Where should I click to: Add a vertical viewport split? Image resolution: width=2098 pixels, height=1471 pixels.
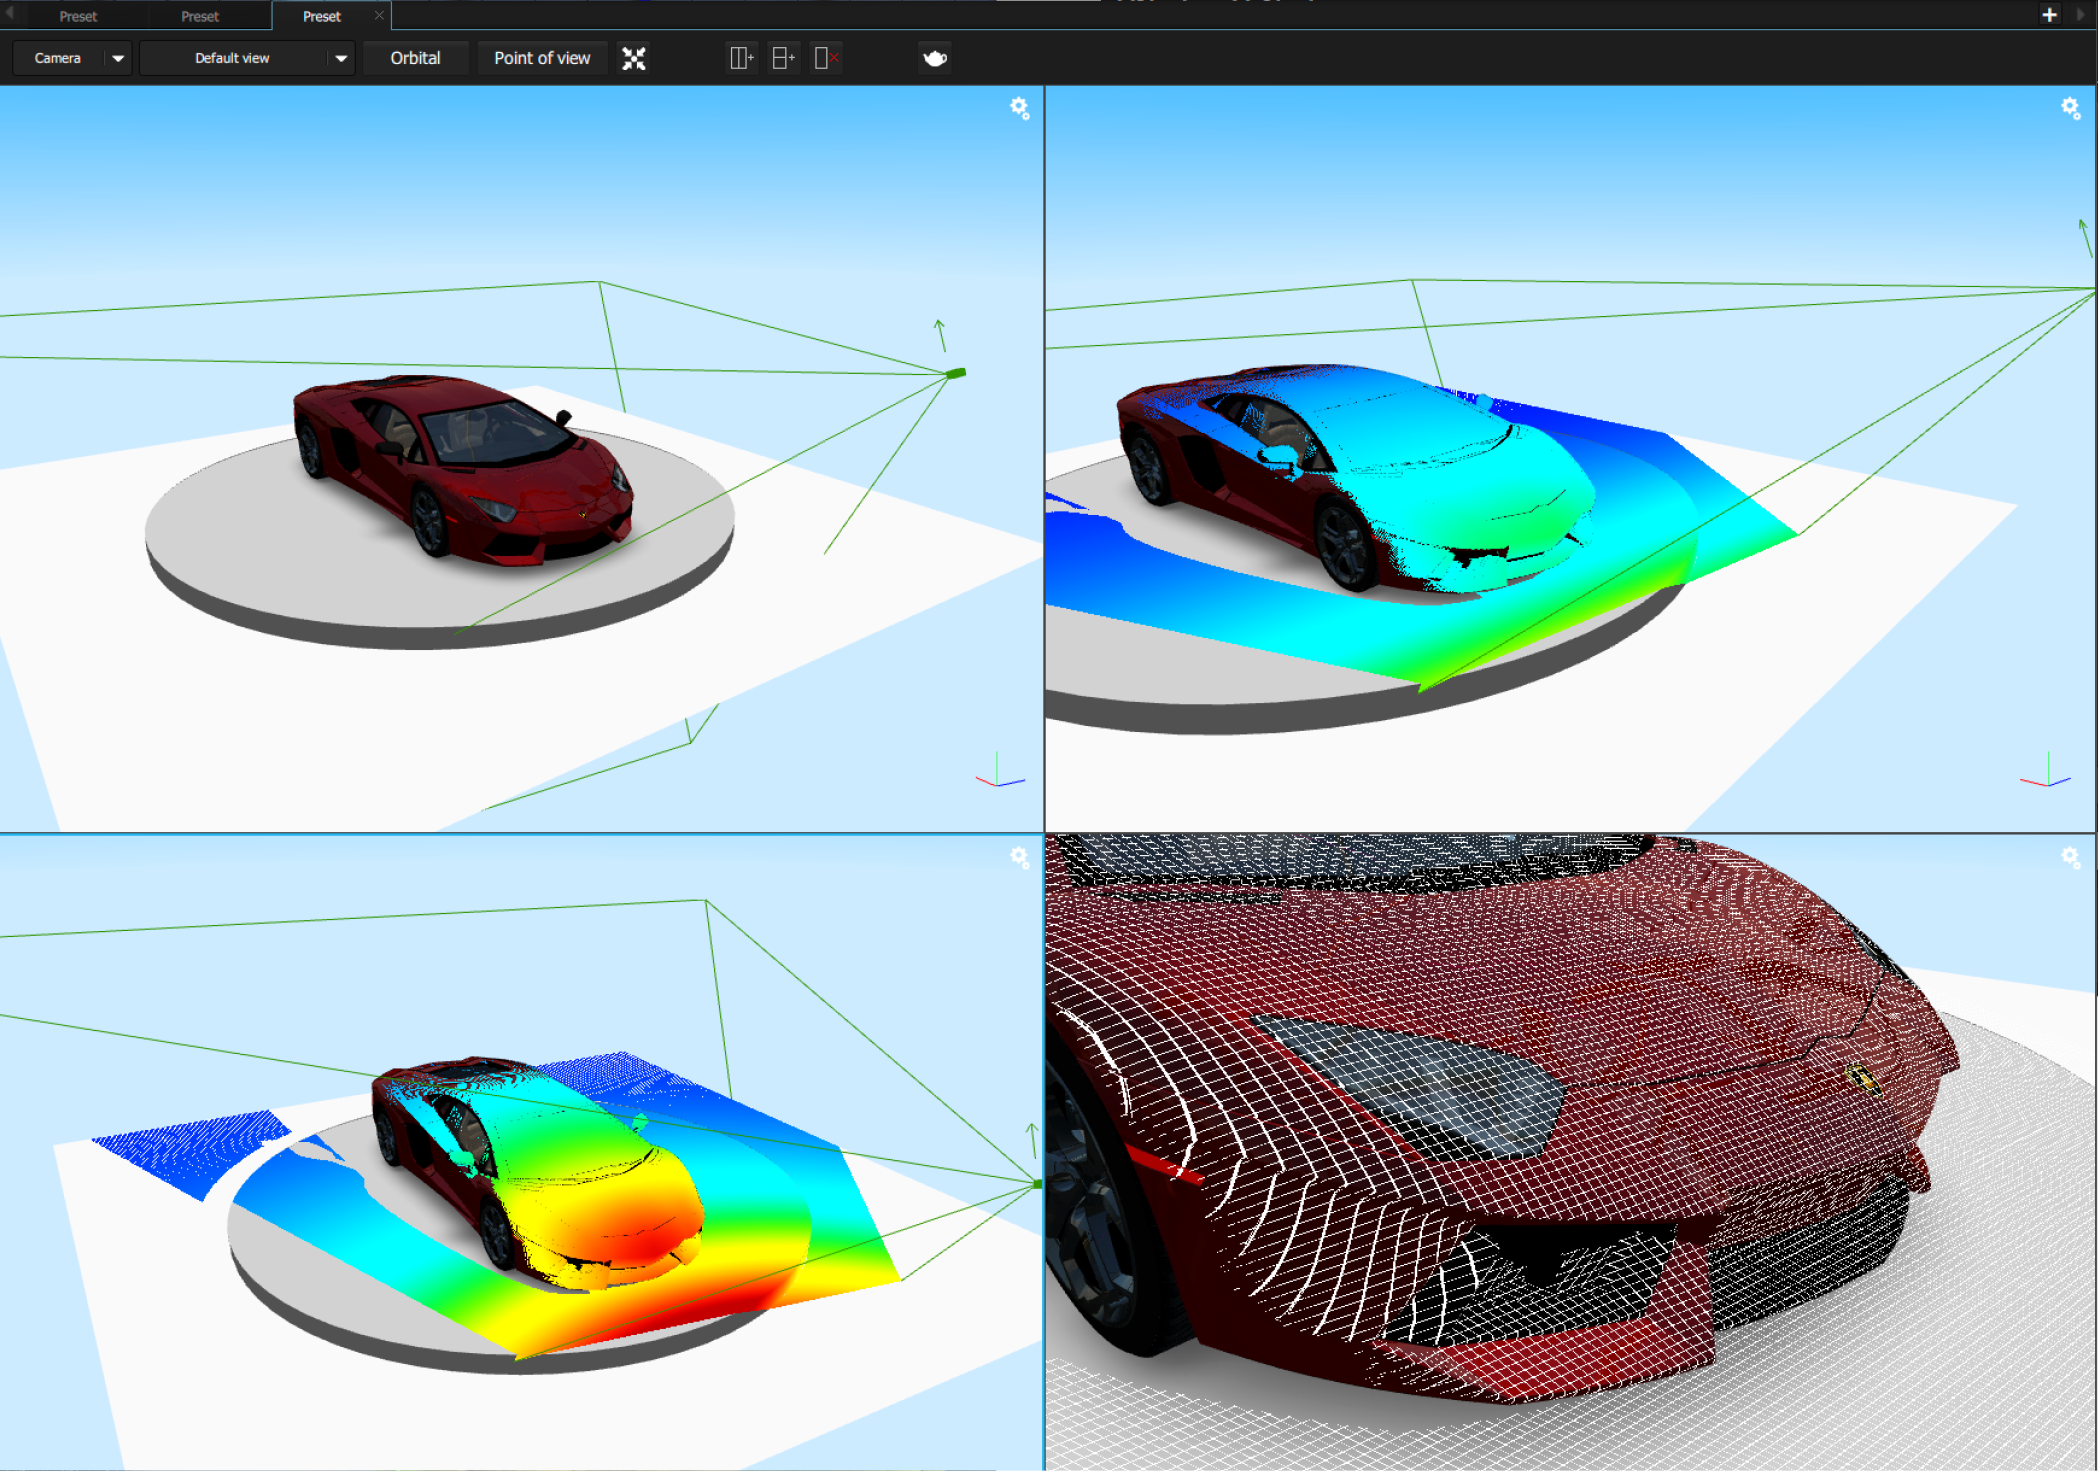click(741, 59)
